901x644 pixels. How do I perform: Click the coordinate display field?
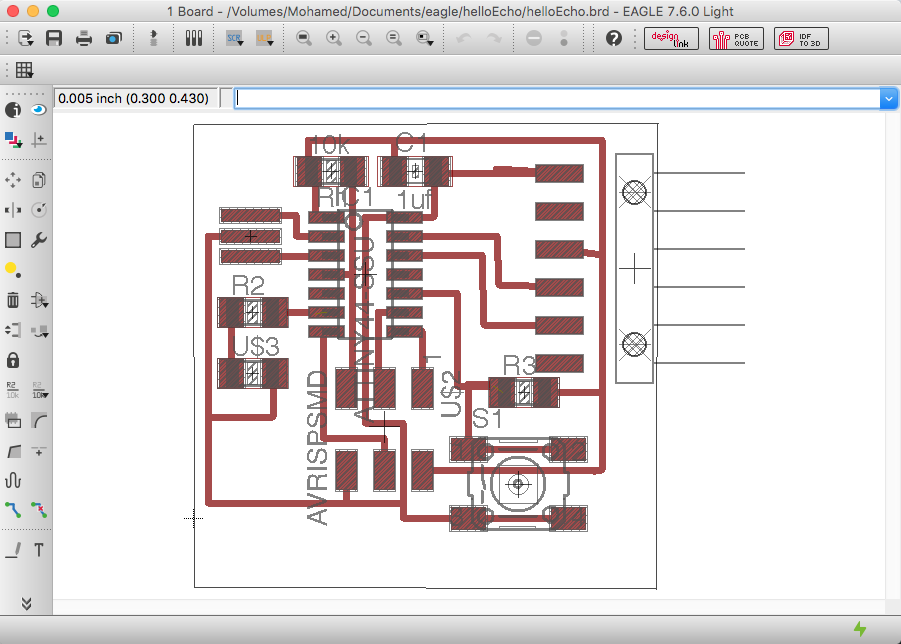[x=136, y=98]
